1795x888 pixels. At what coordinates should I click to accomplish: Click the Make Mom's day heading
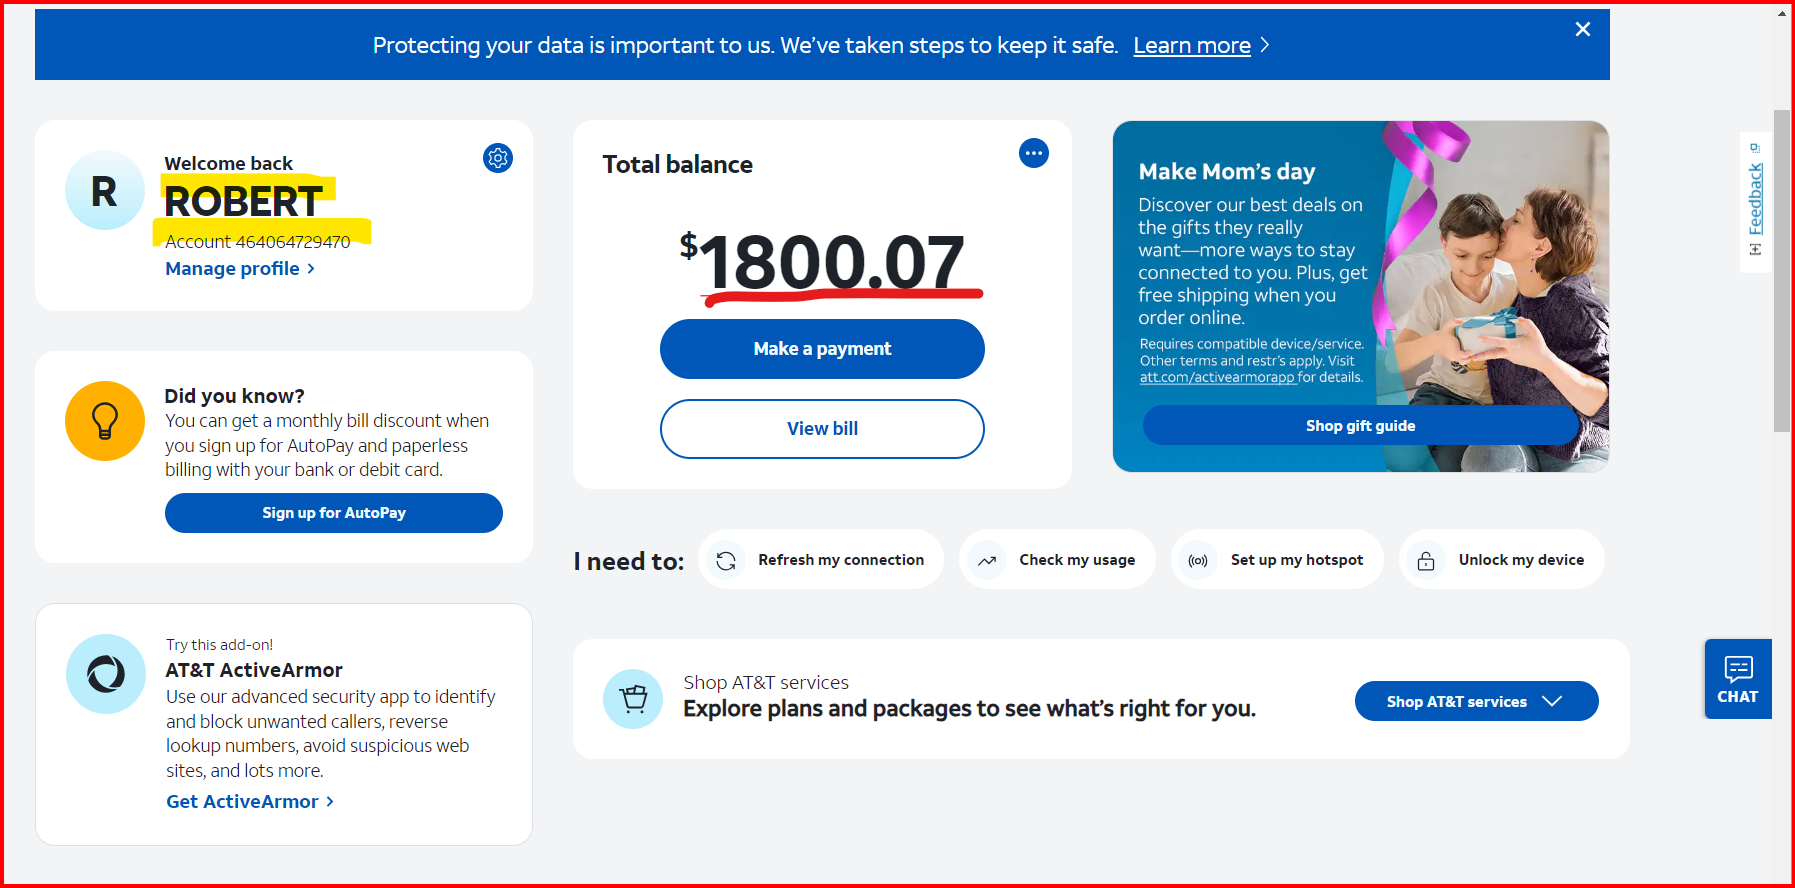click(1227, 171)
